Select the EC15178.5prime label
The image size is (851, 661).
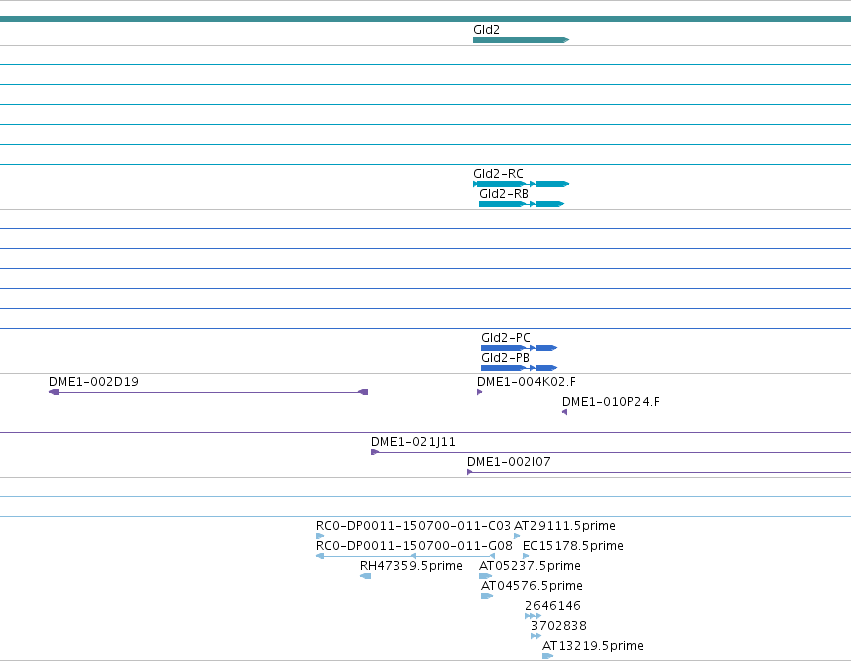pyautogui.click(x=573, y=546)
